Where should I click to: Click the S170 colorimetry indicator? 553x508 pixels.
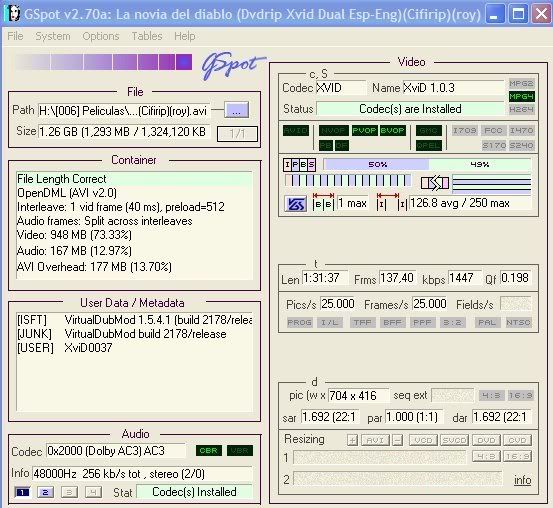point(494,145)
